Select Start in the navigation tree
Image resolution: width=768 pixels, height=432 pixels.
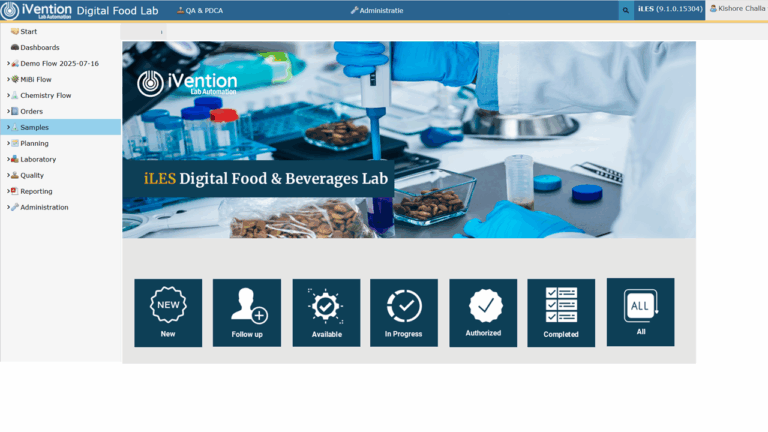(x=28, y=31)
